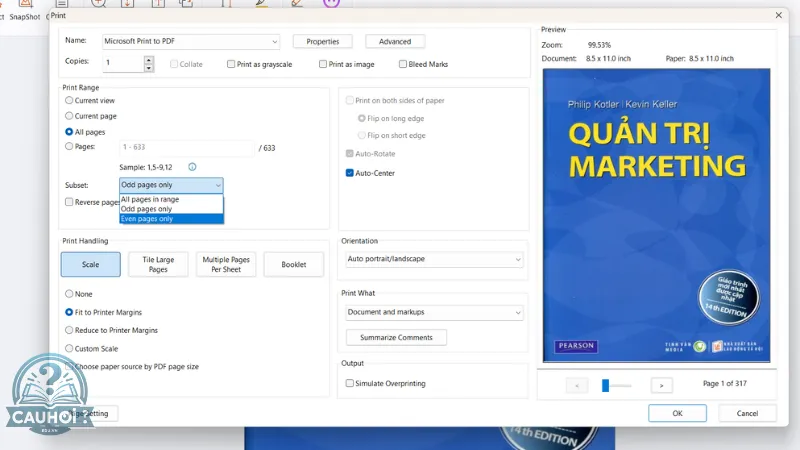The width and height of the screenshot is (800, 450).
Task: Choose Odd pages only from the list
Action: coord(171,209)
